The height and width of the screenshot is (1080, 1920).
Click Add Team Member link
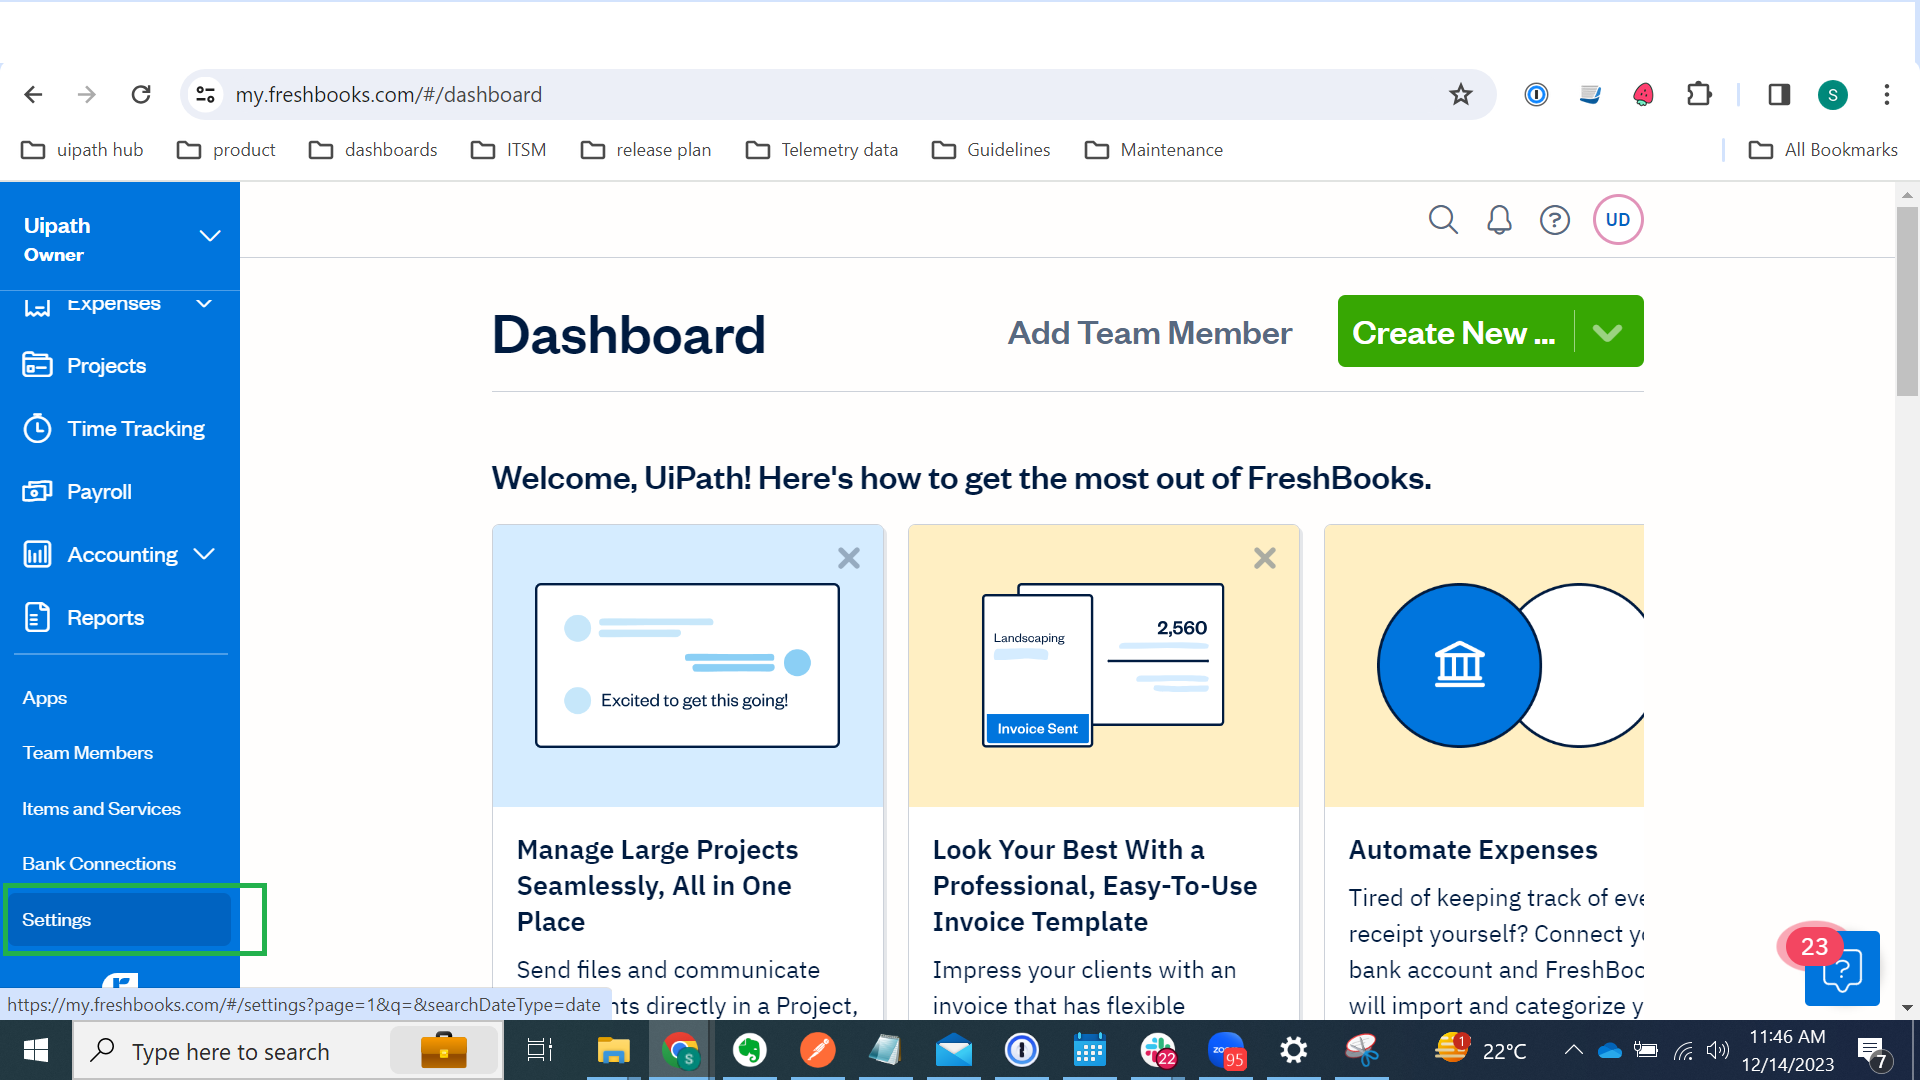coord(1149,333)
